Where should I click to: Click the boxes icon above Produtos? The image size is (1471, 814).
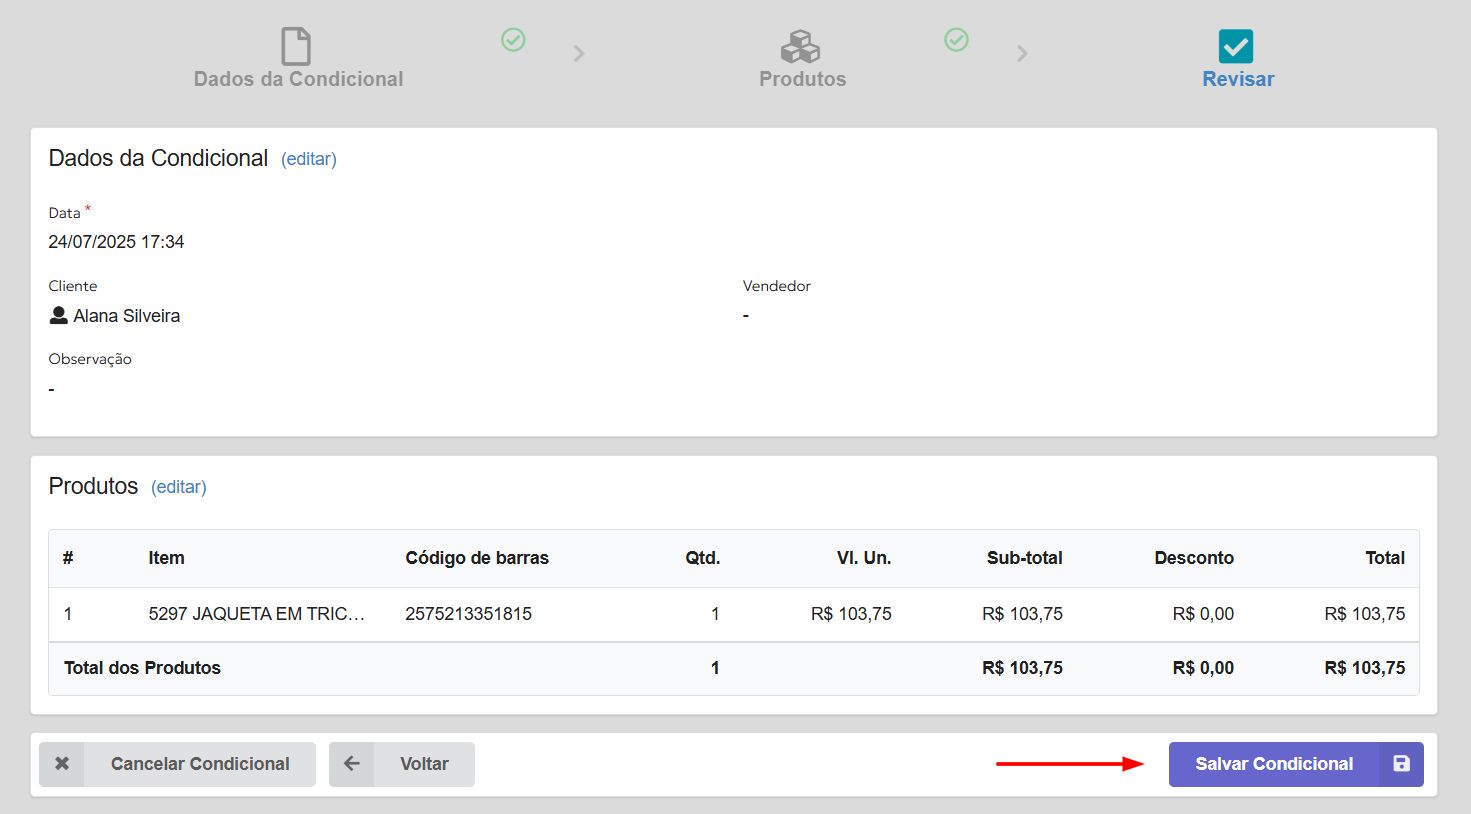point(800,46)
